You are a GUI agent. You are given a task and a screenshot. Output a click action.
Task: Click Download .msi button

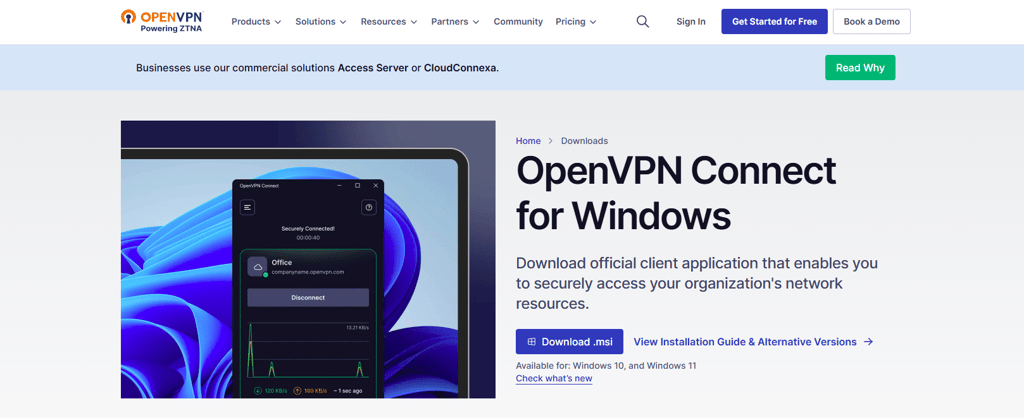569,342
